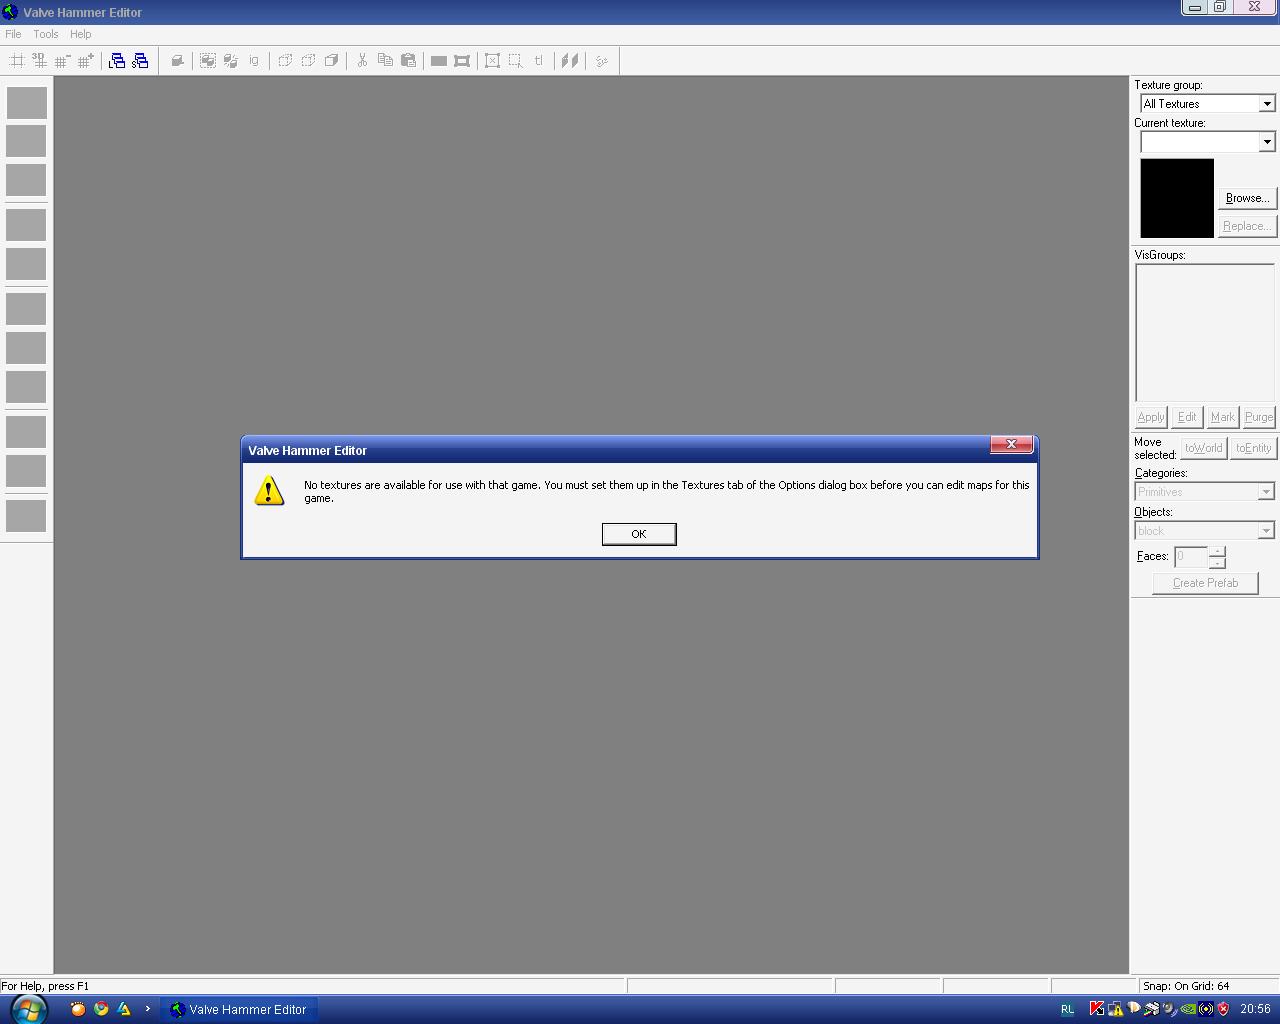Click the run map icon
The height and width of the screenshot is (1024, 1280).
point(601,61)
